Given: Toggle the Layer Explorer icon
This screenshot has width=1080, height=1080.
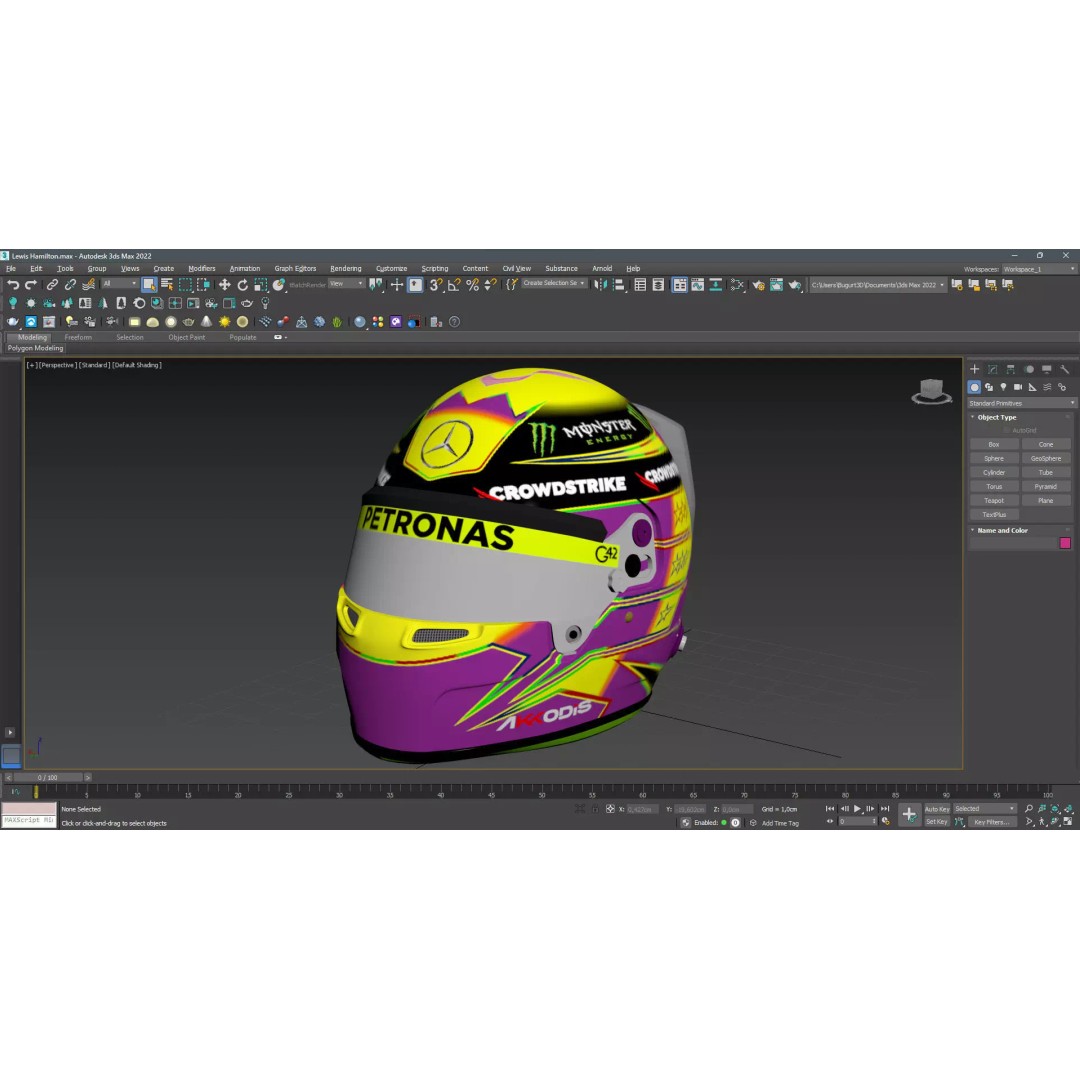Looking at the screenshot, I should [x=658, y=284].
